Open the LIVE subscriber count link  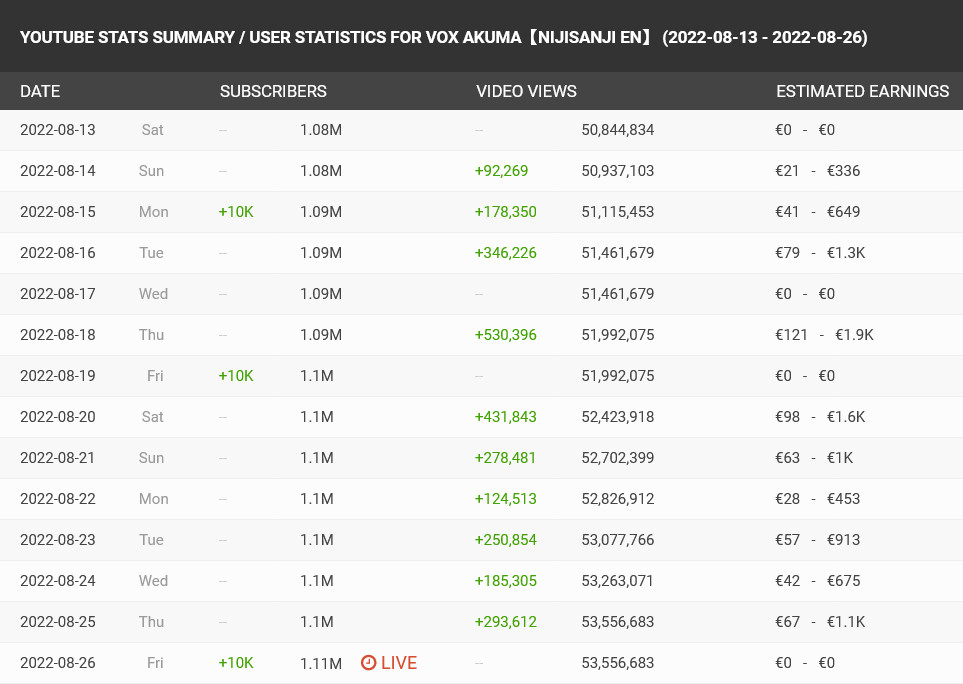coord(389,663)
